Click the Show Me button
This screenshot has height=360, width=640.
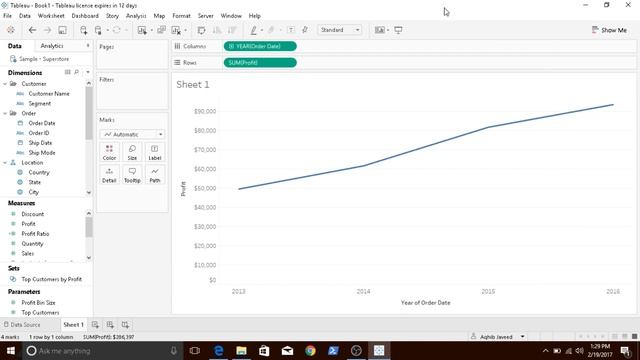[x=609, y=30]
